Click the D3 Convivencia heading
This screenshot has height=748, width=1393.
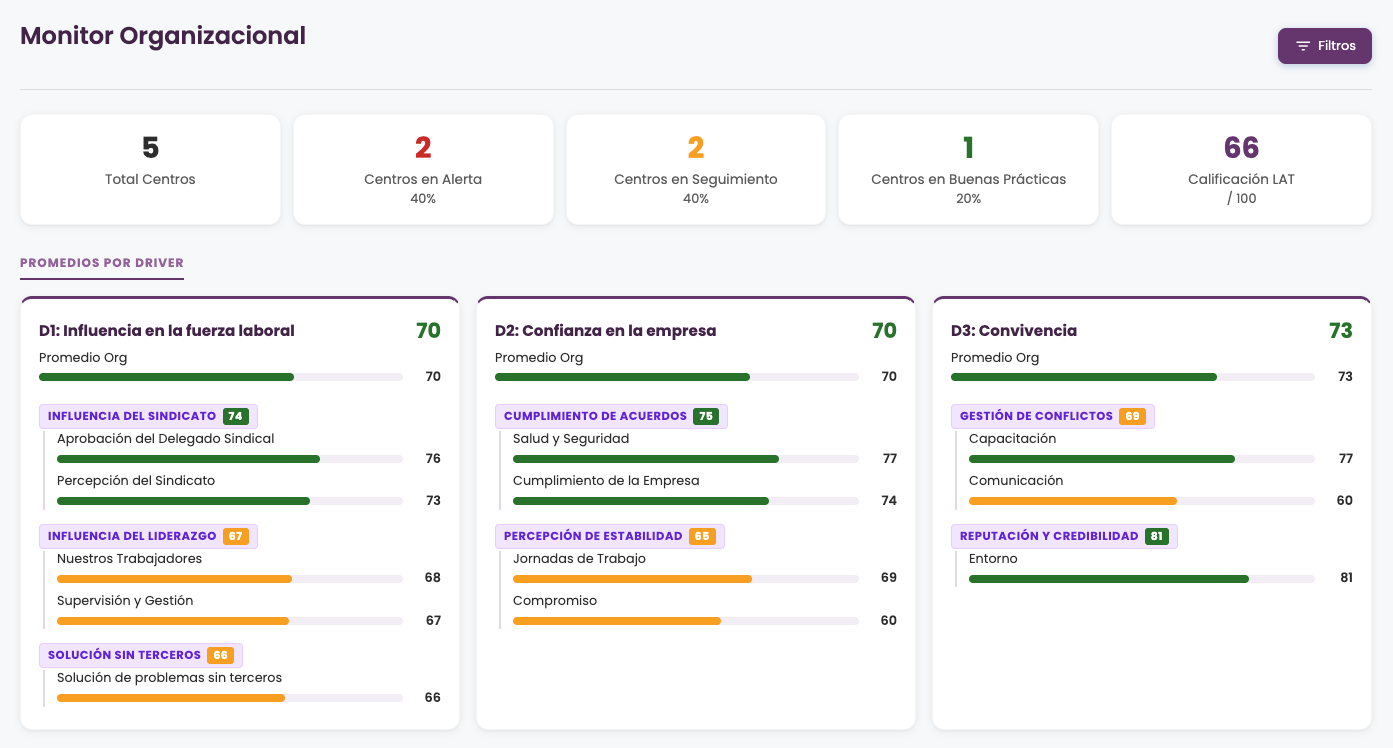(1014, 331)
